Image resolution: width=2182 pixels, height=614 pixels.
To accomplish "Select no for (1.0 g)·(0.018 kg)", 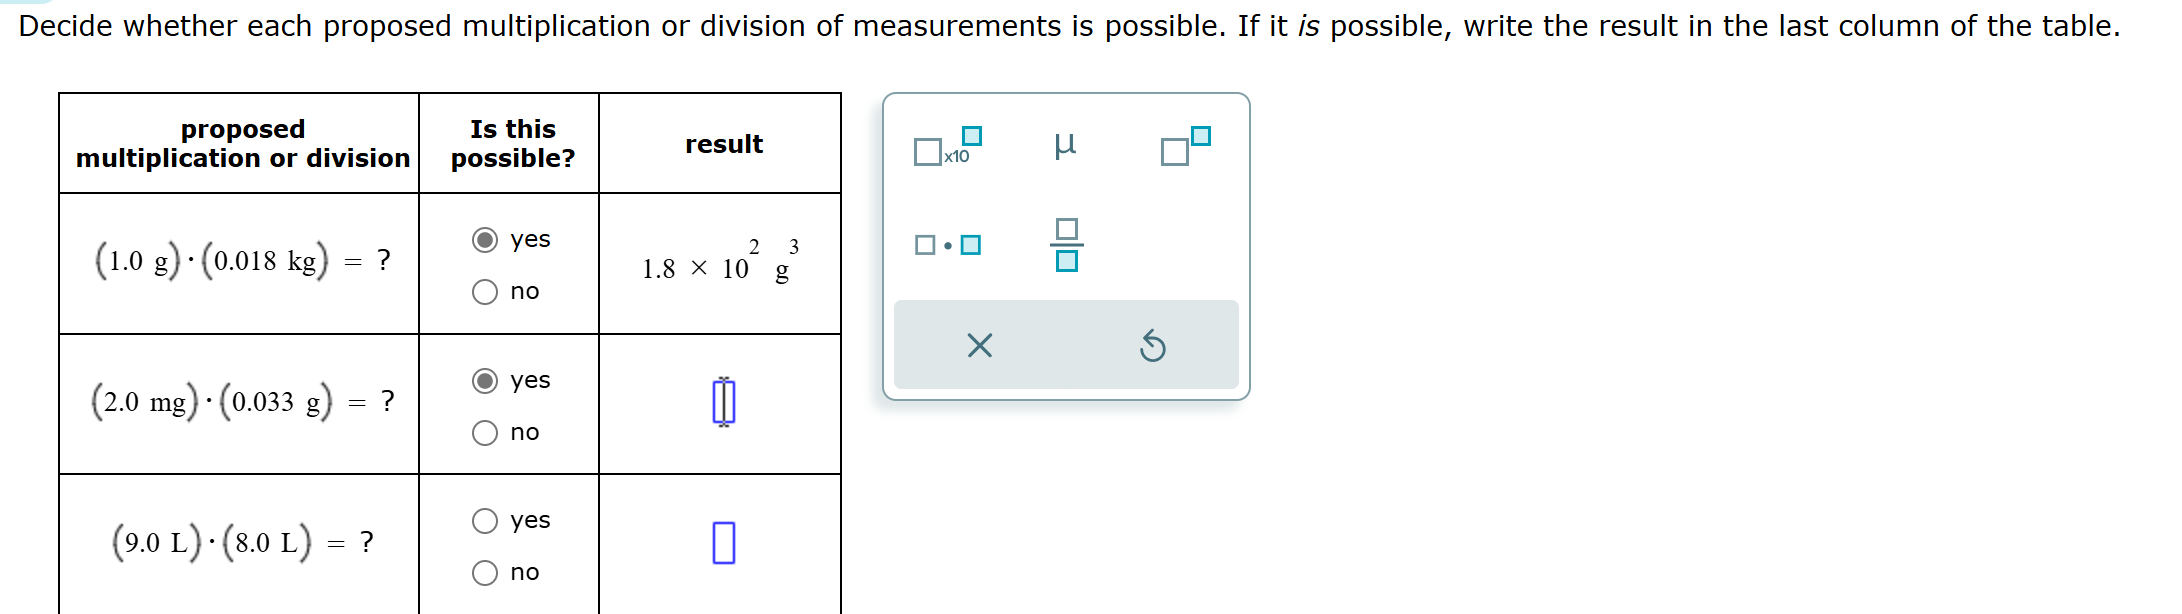I will tap(486, 291).
